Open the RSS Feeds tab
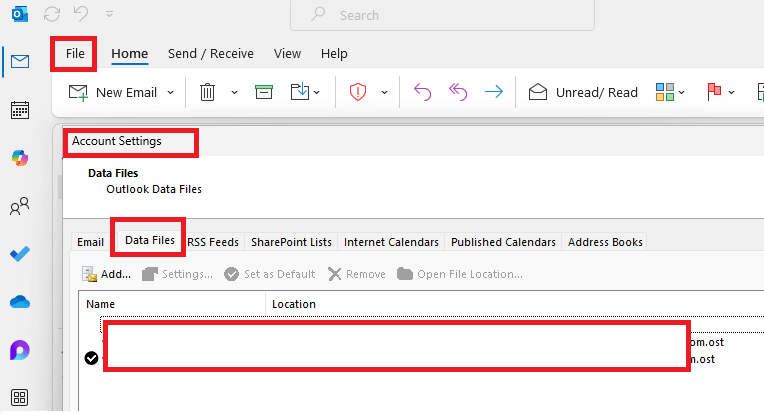 [x=213, y=242]
